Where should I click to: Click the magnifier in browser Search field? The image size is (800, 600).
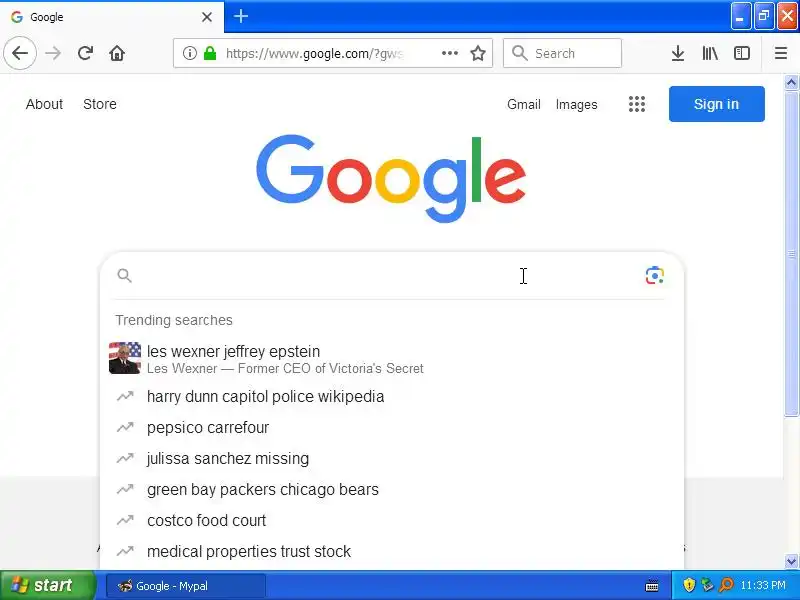[x=519, y=53]
